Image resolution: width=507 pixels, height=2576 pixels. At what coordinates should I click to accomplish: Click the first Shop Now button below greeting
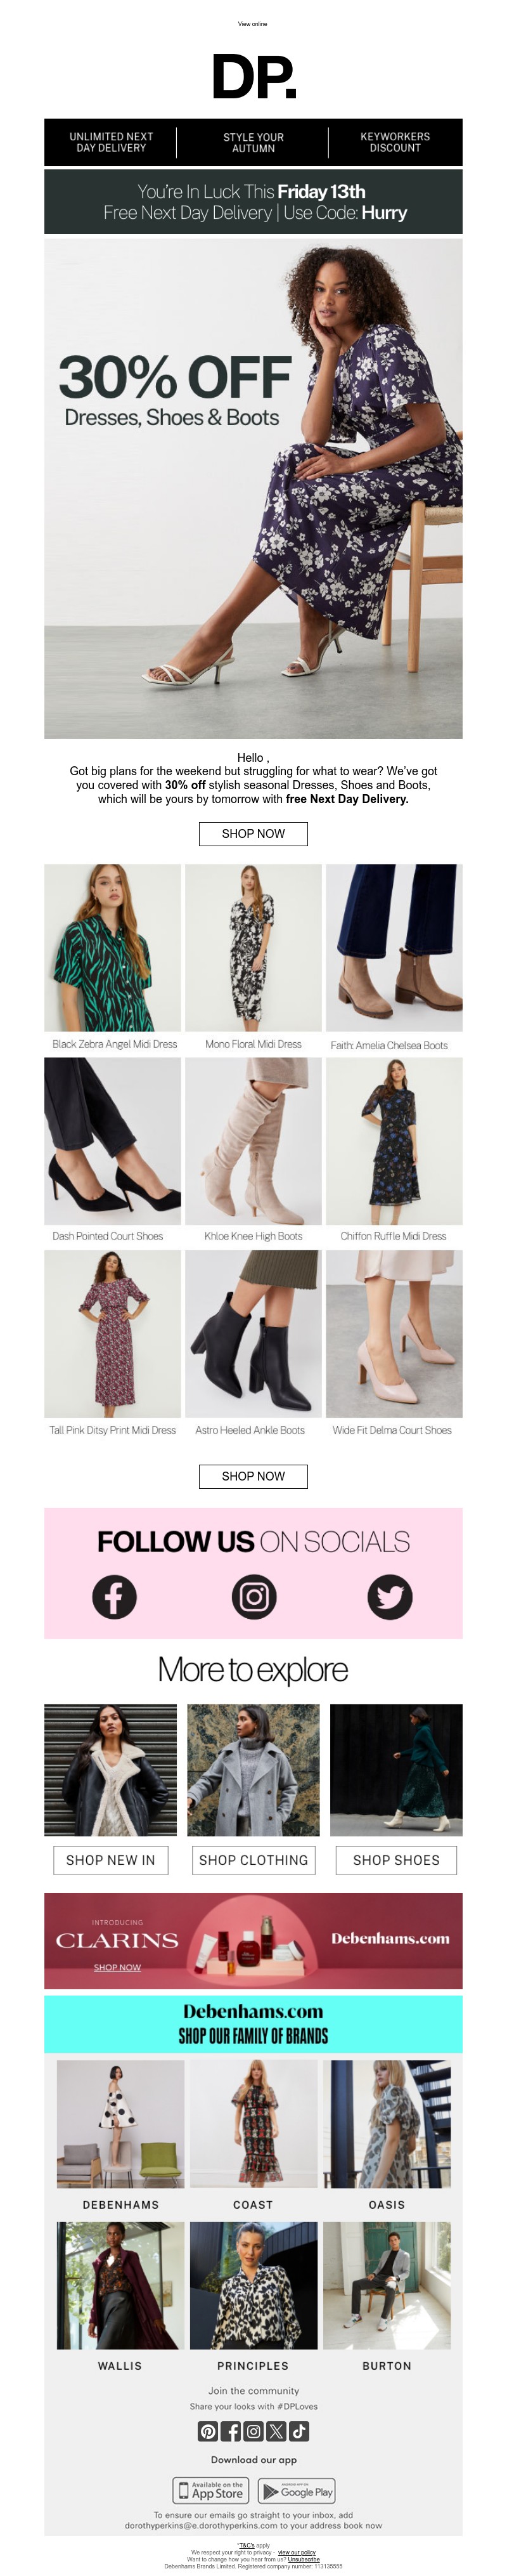(x=253, y=833)
